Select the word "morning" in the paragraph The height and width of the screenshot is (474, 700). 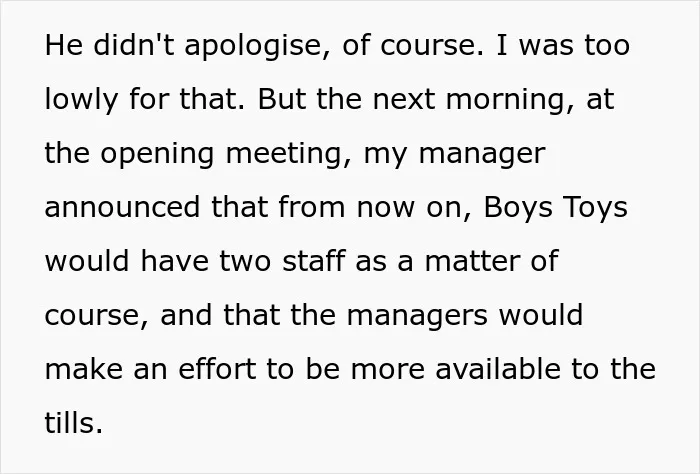tap(505, 100)
